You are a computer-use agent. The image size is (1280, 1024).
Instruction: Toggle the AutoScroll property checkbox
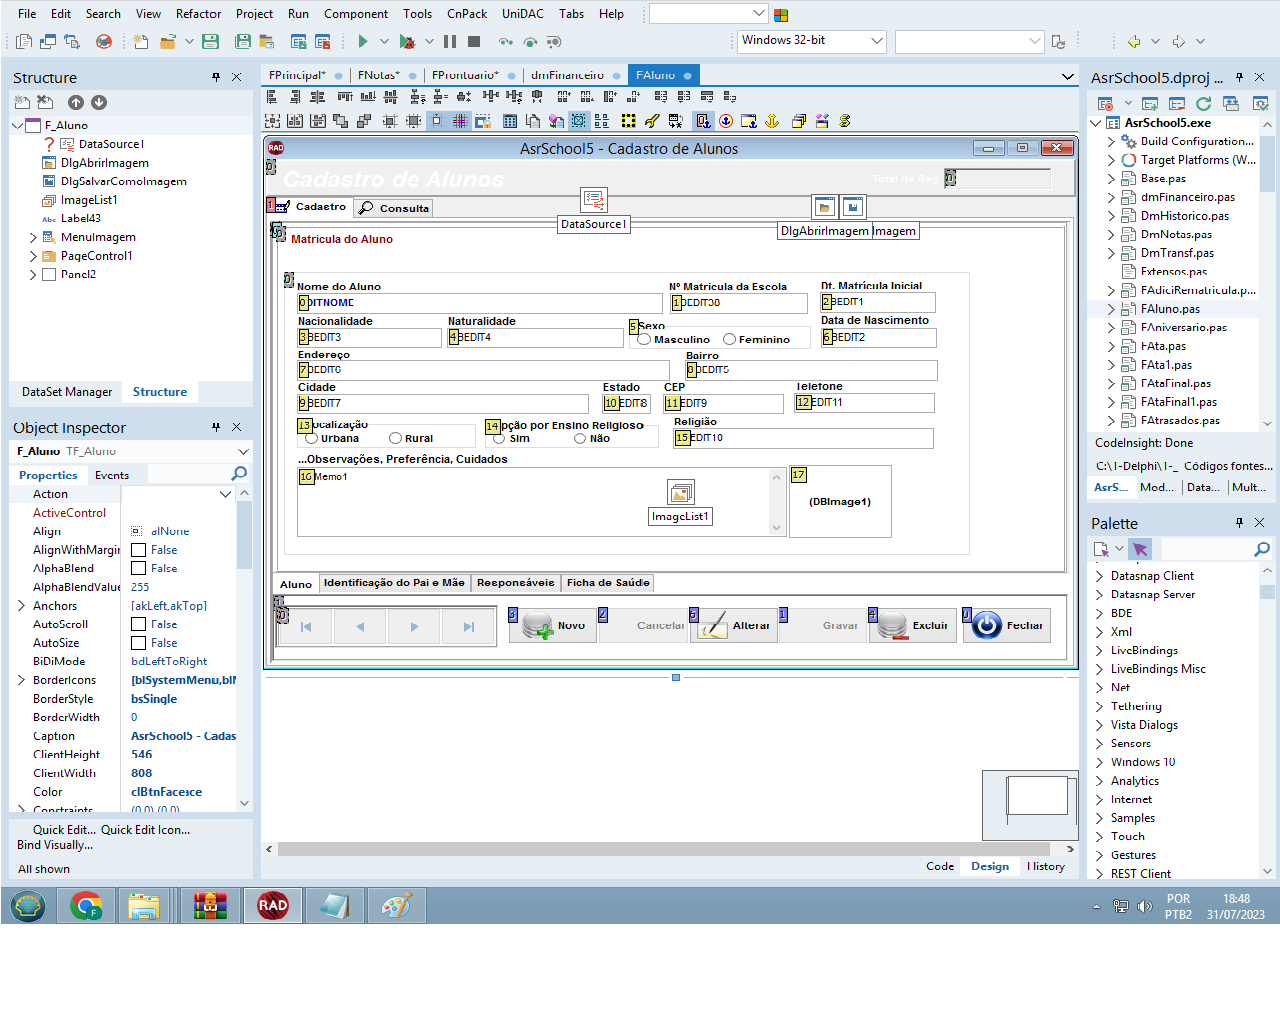click(139, 624)
